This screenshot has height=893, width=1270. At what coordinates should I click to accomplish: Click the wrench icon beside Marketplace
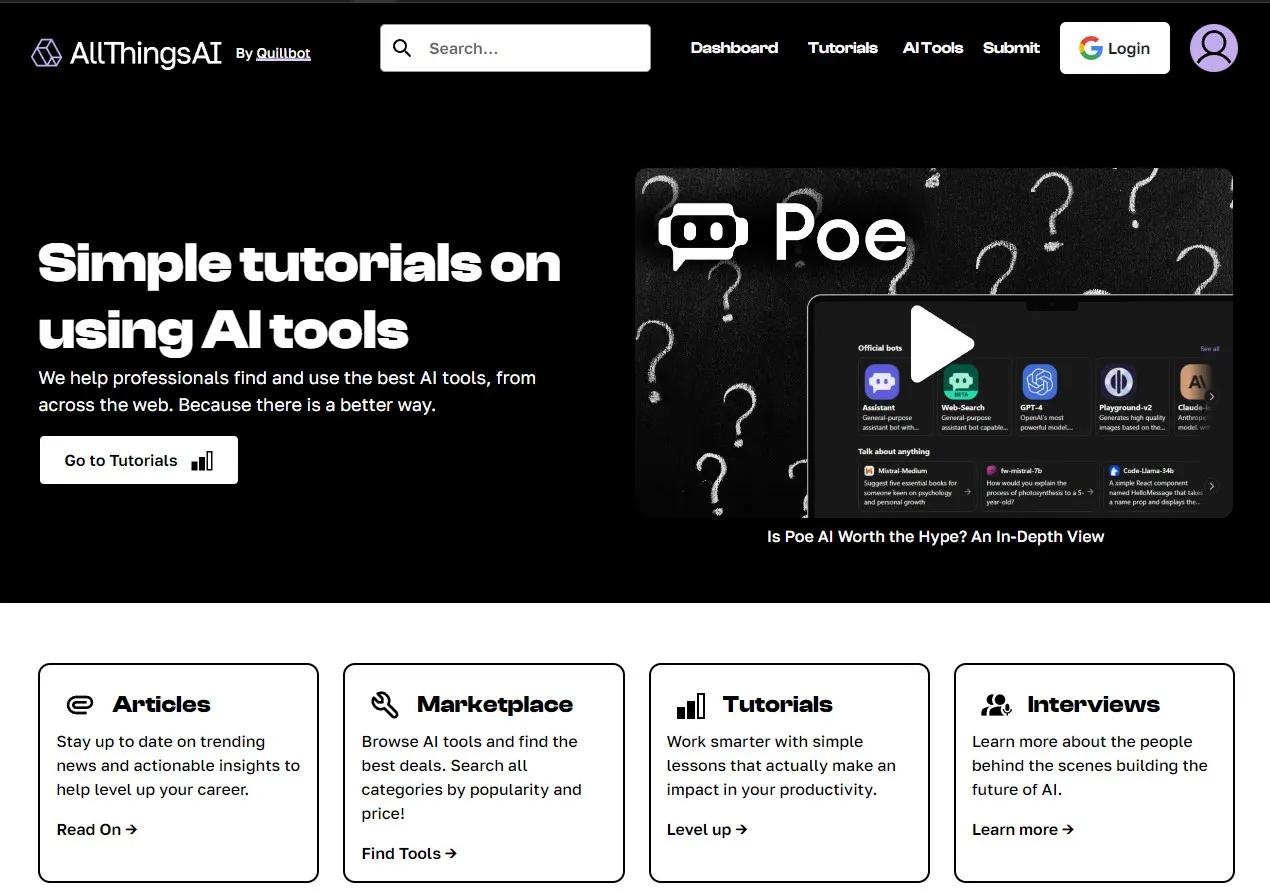coord(385,704)
